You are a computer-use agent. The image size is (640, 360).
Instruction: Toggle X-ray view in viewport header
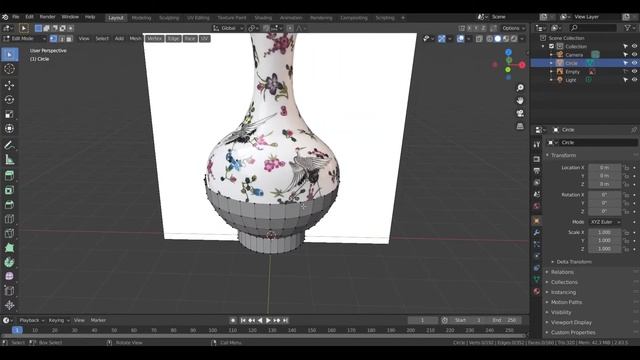coord(479,38)
